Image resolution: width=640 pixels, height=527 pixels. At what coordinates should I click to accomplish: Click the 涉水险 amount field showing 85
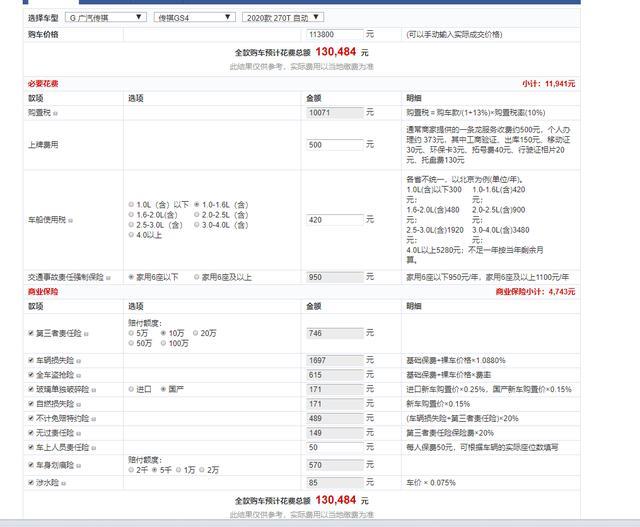click(x=335, y=483)
